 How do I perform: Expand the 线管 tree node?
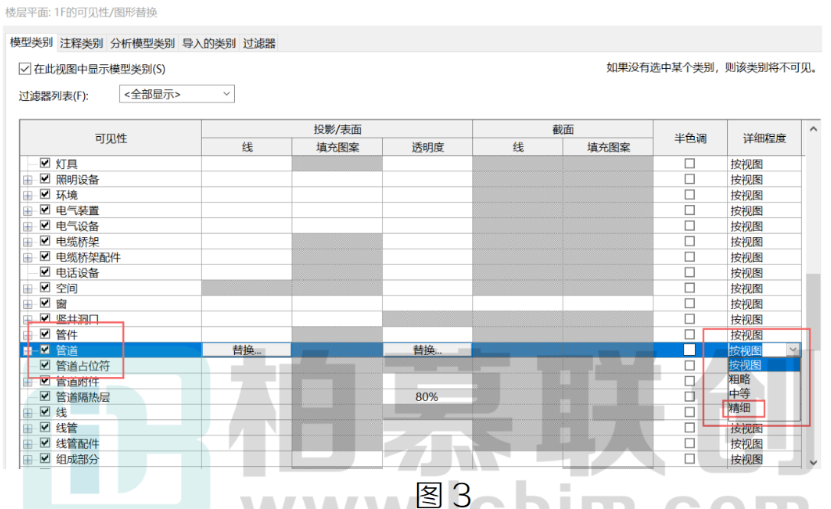[x=28, y=428]
